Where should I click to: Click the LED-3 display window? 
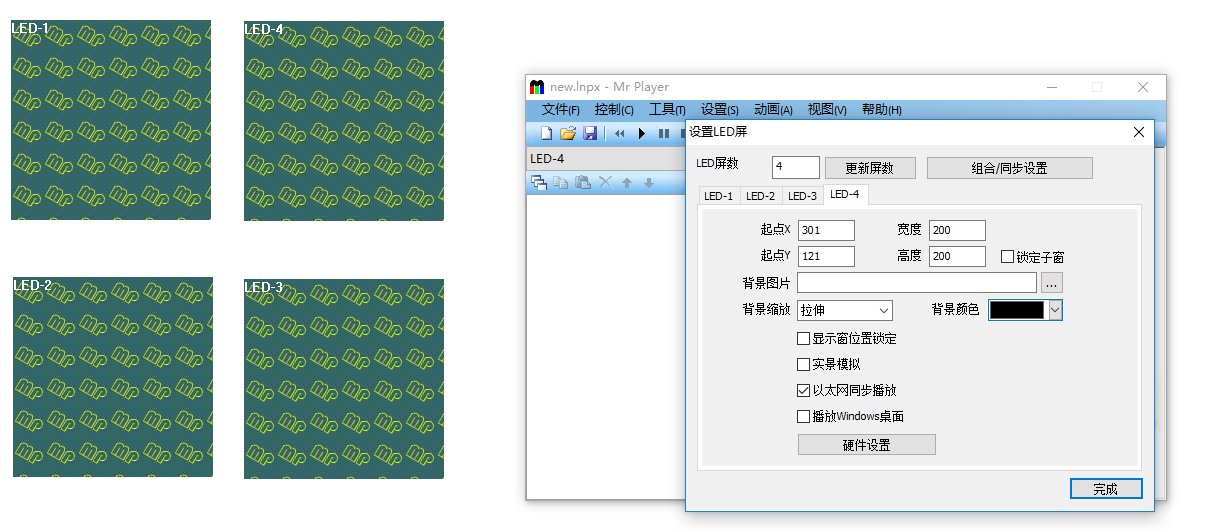(x=344, y=378)
